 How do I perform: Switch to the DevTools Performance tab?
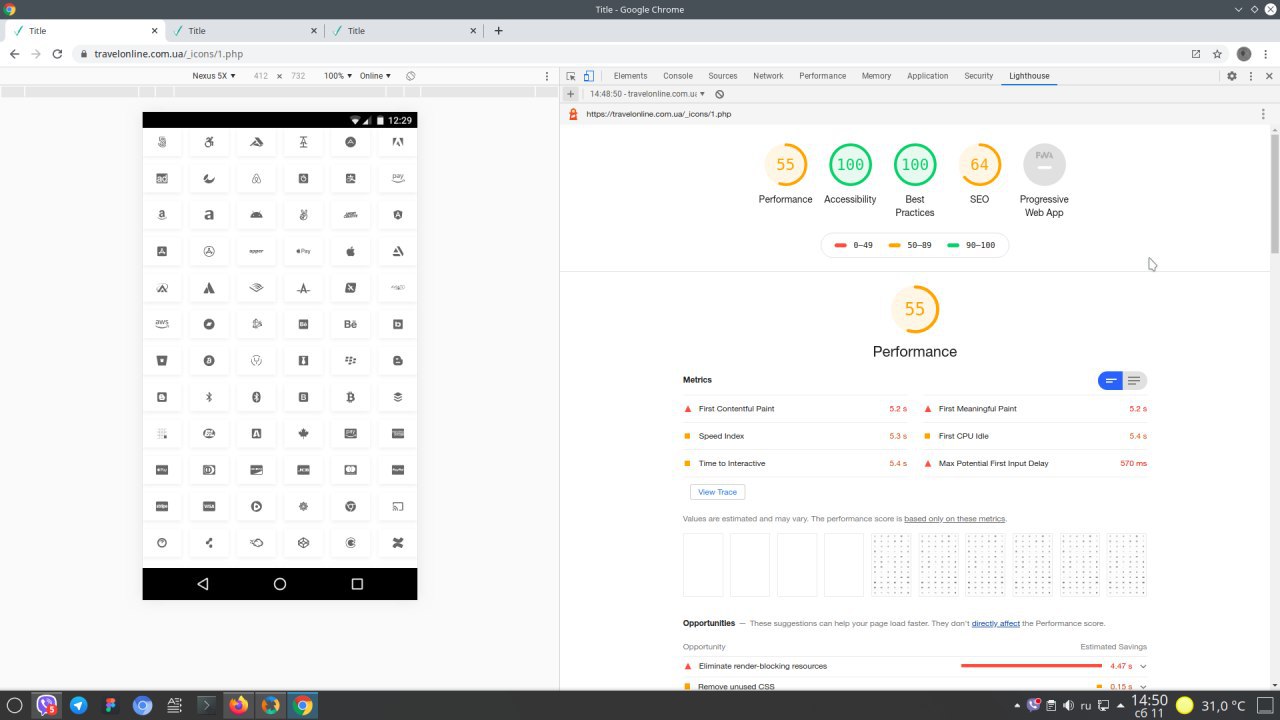[822, 76]
